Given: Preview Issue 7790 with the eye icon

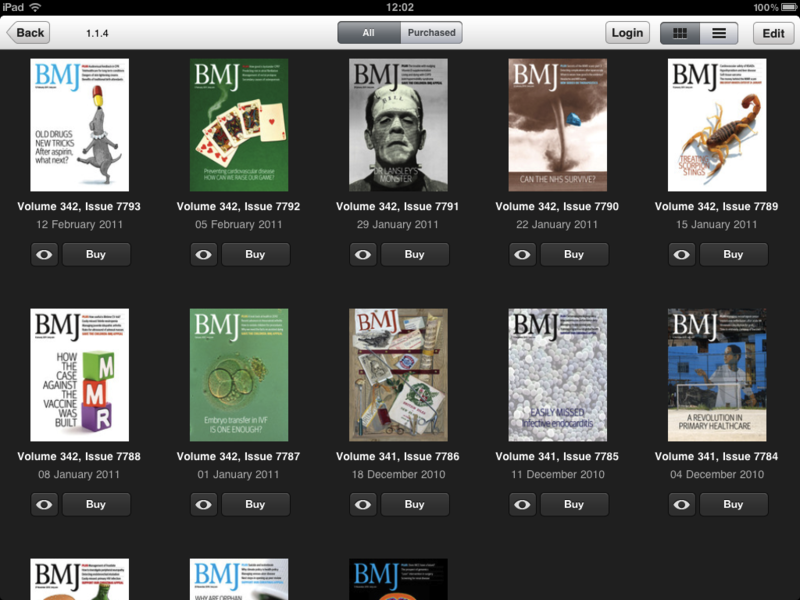Looking at the screenshot, I should tap(522, 254).
